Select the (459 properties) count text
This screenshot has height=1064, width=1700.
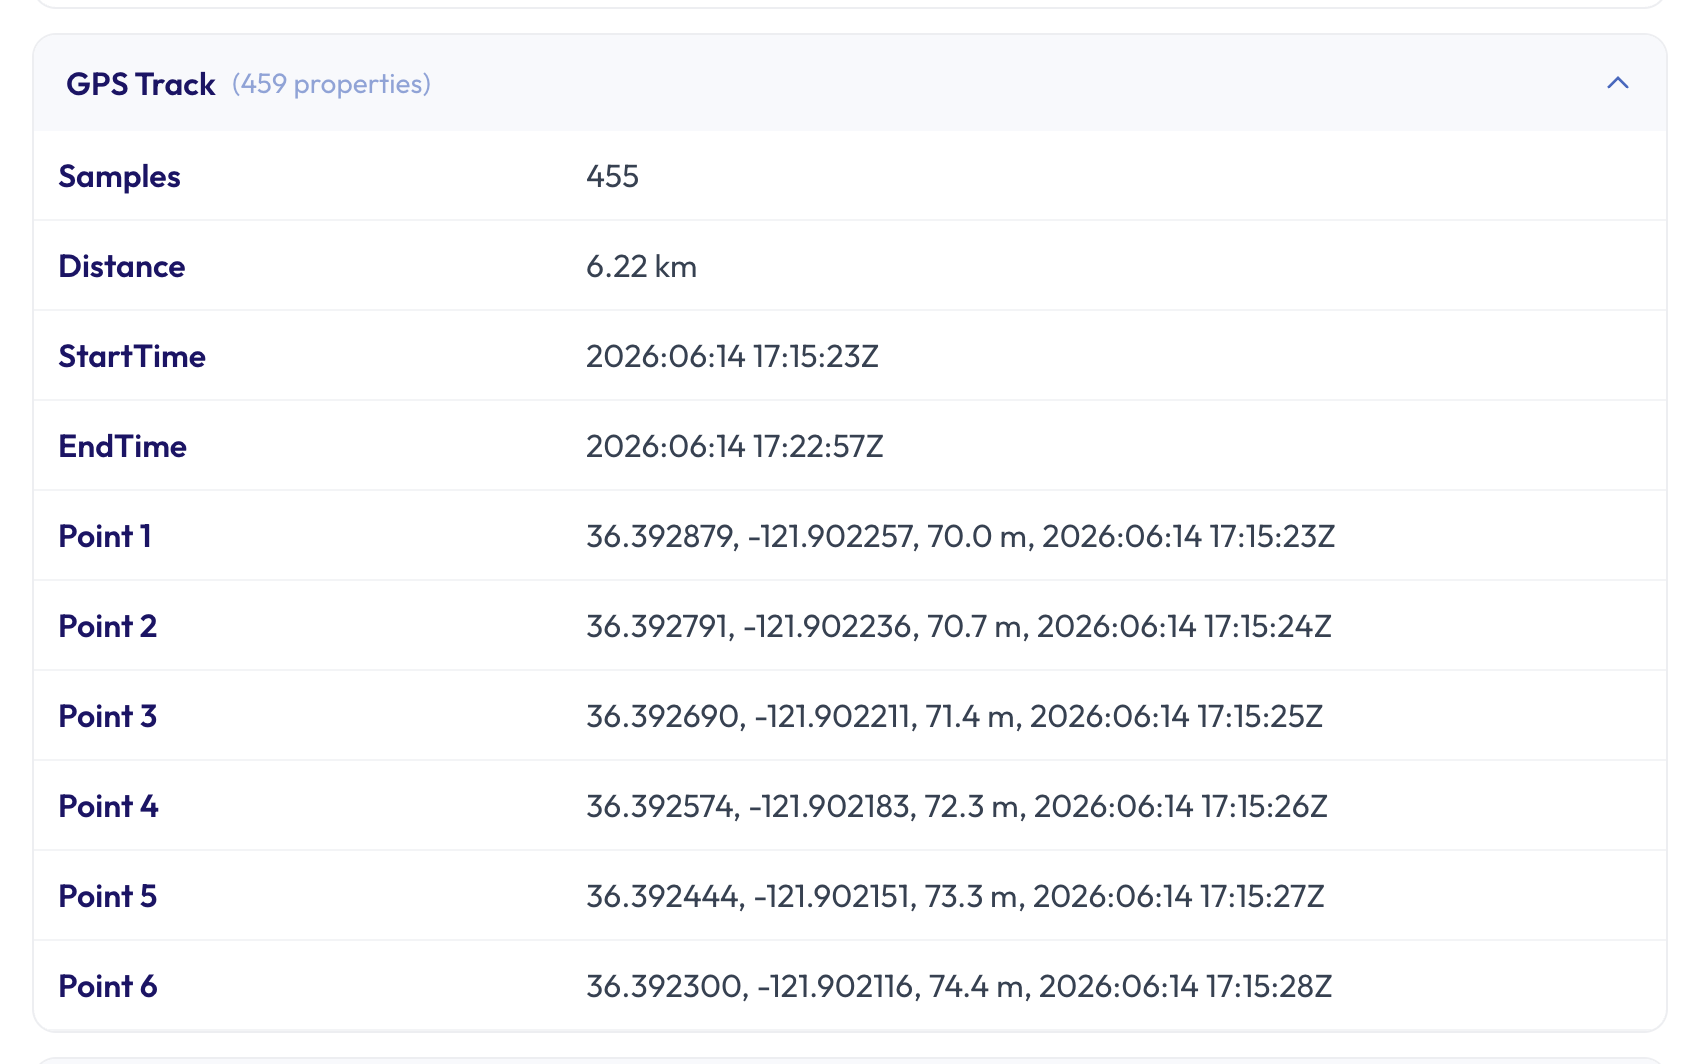331,84
